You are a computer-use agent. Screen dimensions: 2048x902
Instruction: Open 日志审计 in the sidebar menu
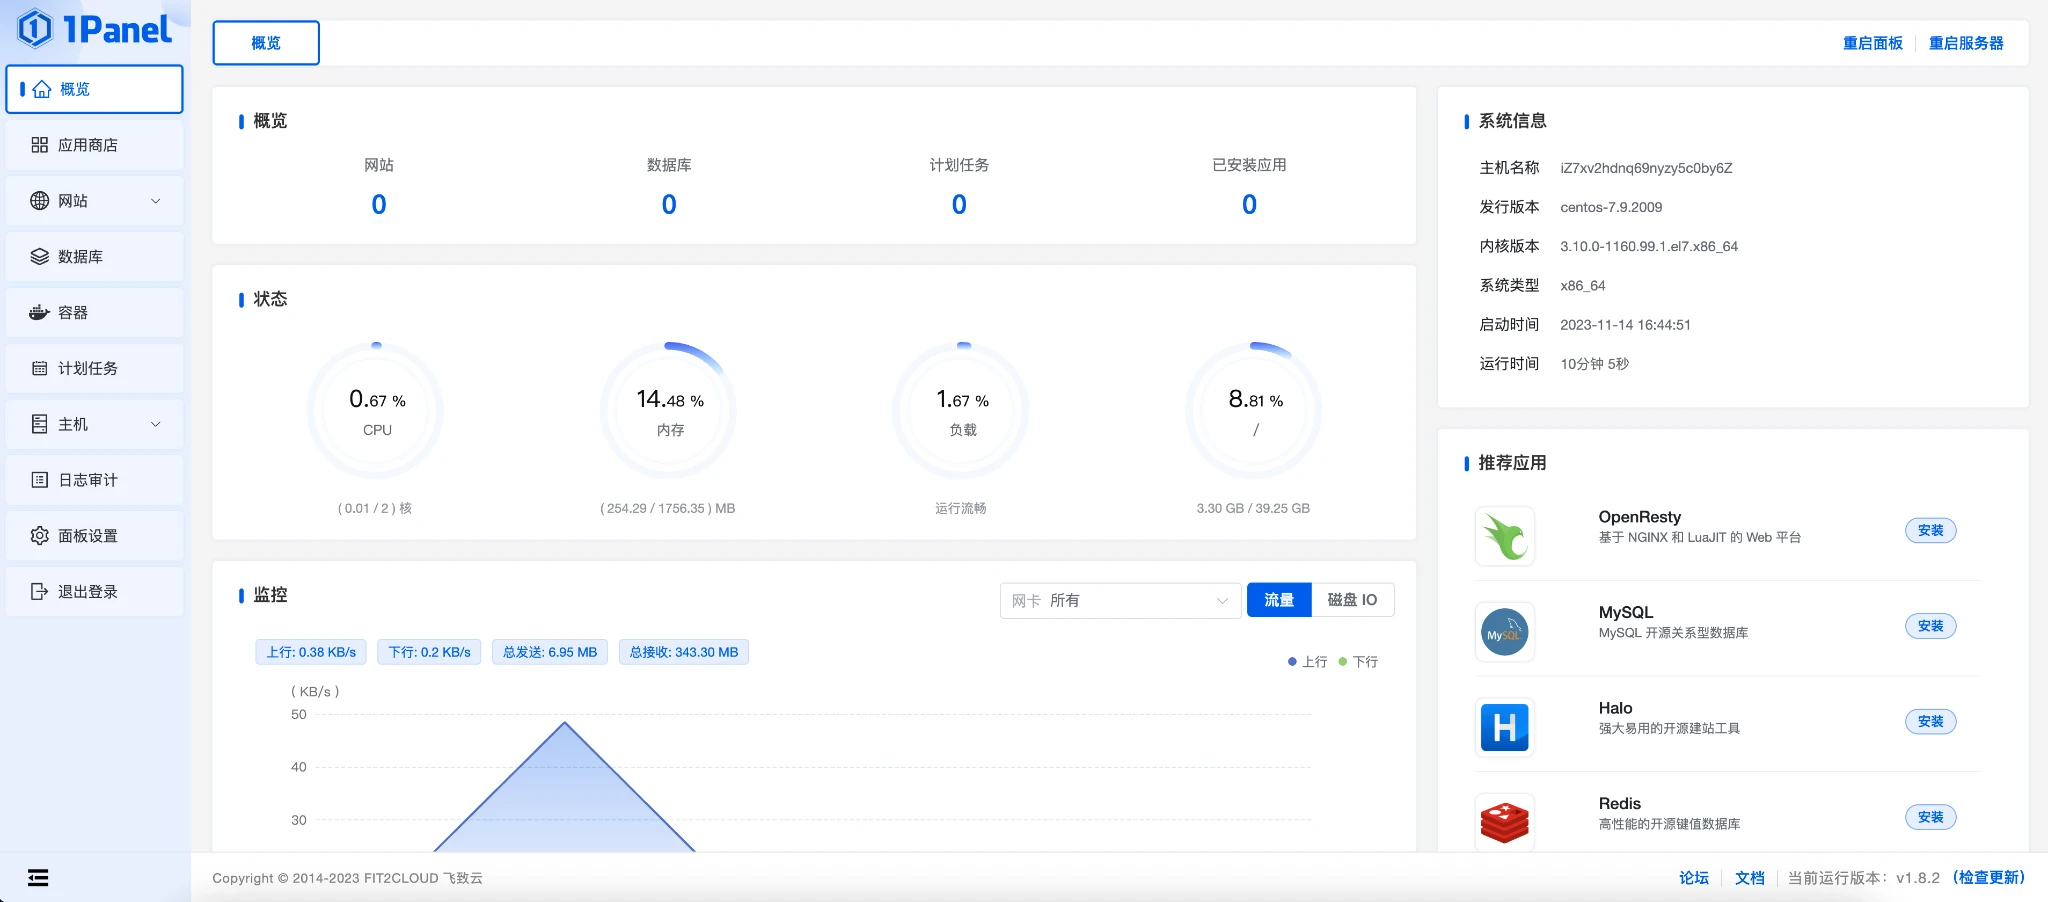[88, 480]
